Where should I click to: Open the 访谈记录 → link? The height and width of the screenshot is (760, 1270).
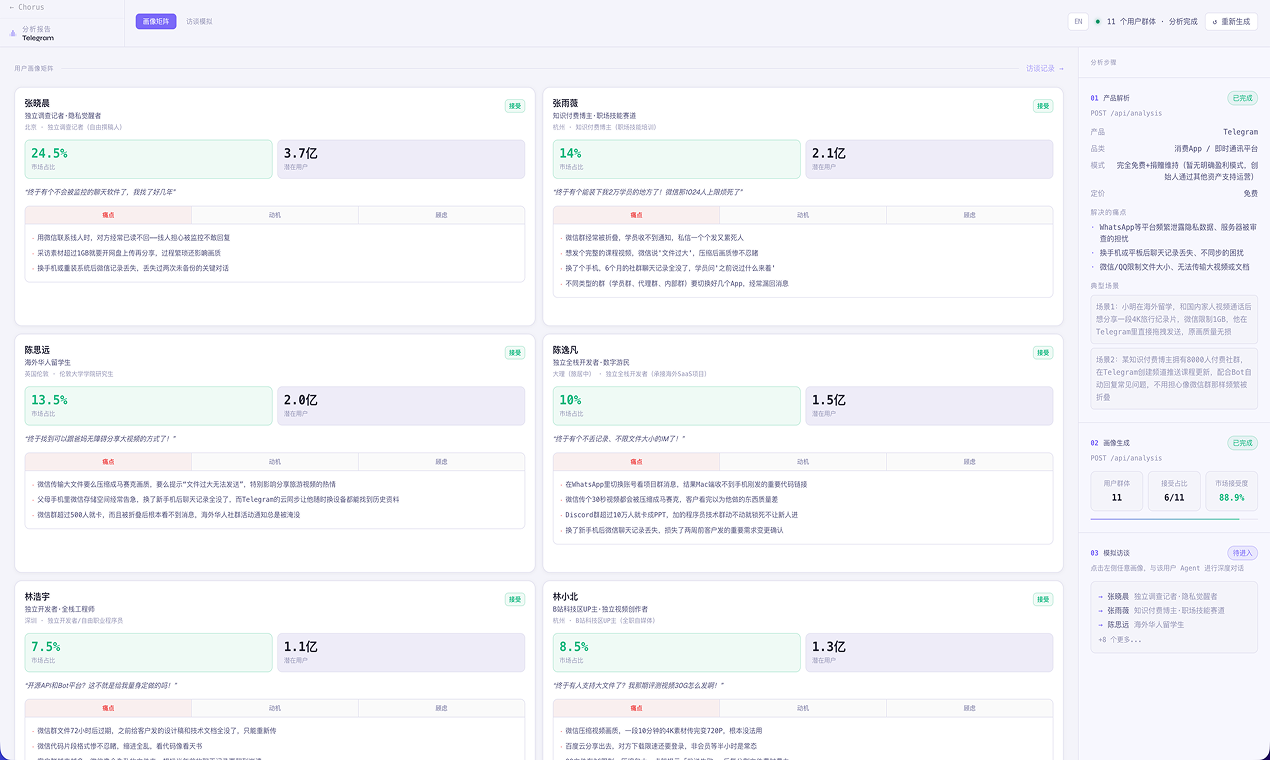(x=1045, y=68)
